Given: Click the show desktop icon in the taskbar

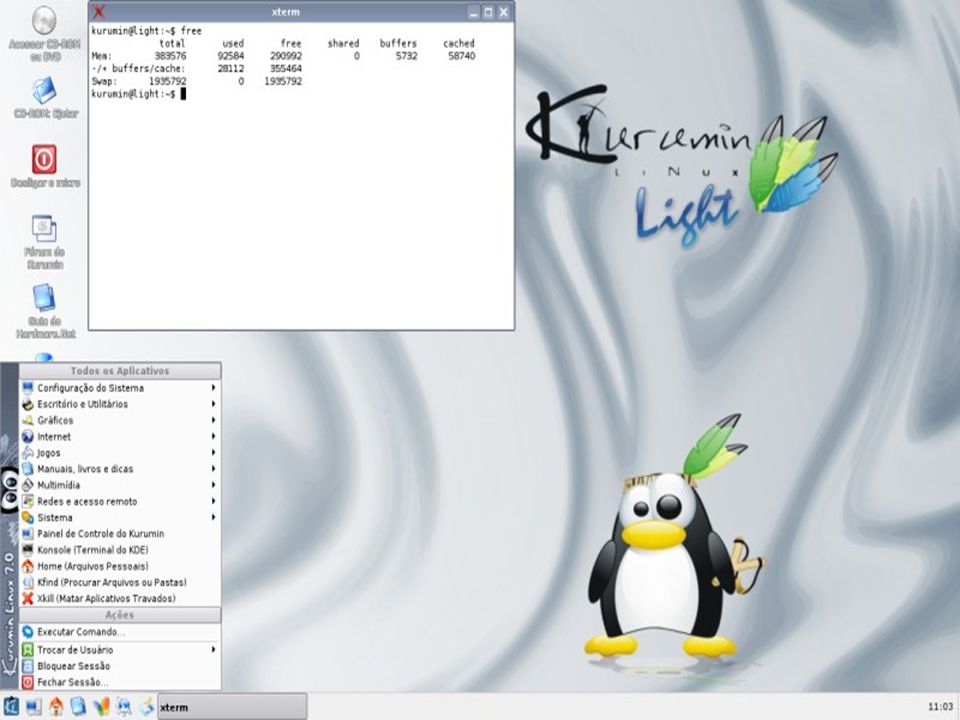Looking at the screenshot, I should click(34, 707).
